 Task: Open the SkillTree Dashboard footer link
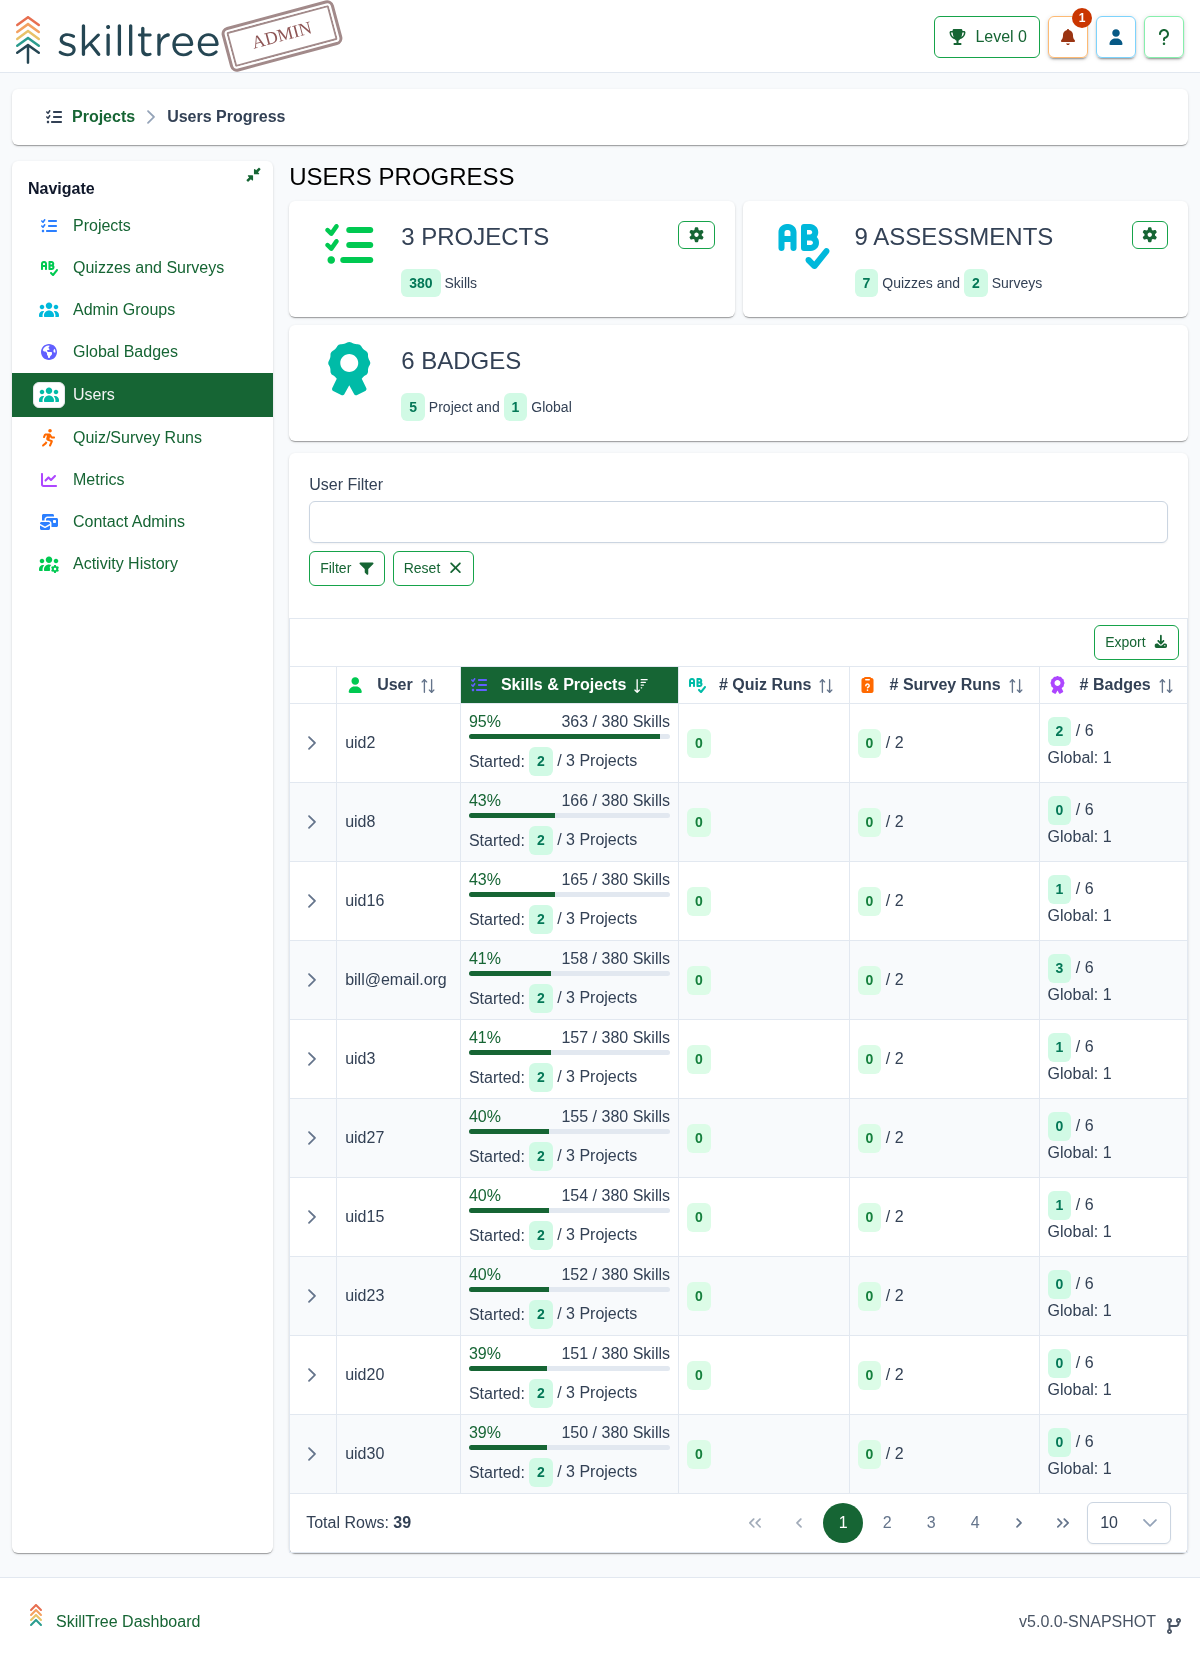(x=128, y=1622)
